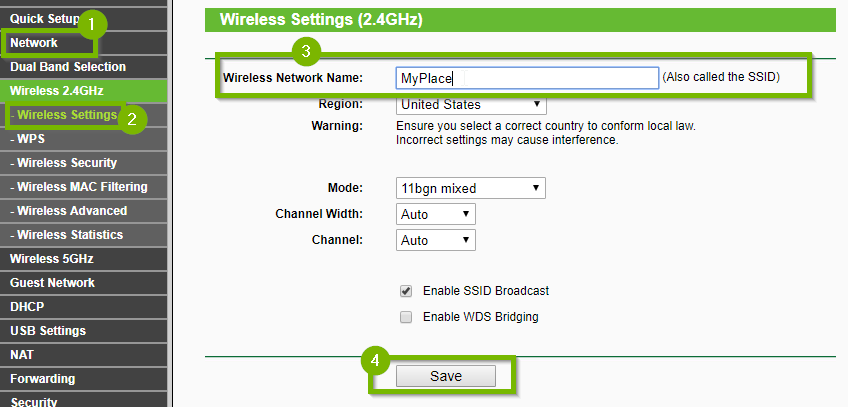The width and height of the screenshot is (848, 407).
Task: Open the Guest Network menu
Action: click(84, 283)
